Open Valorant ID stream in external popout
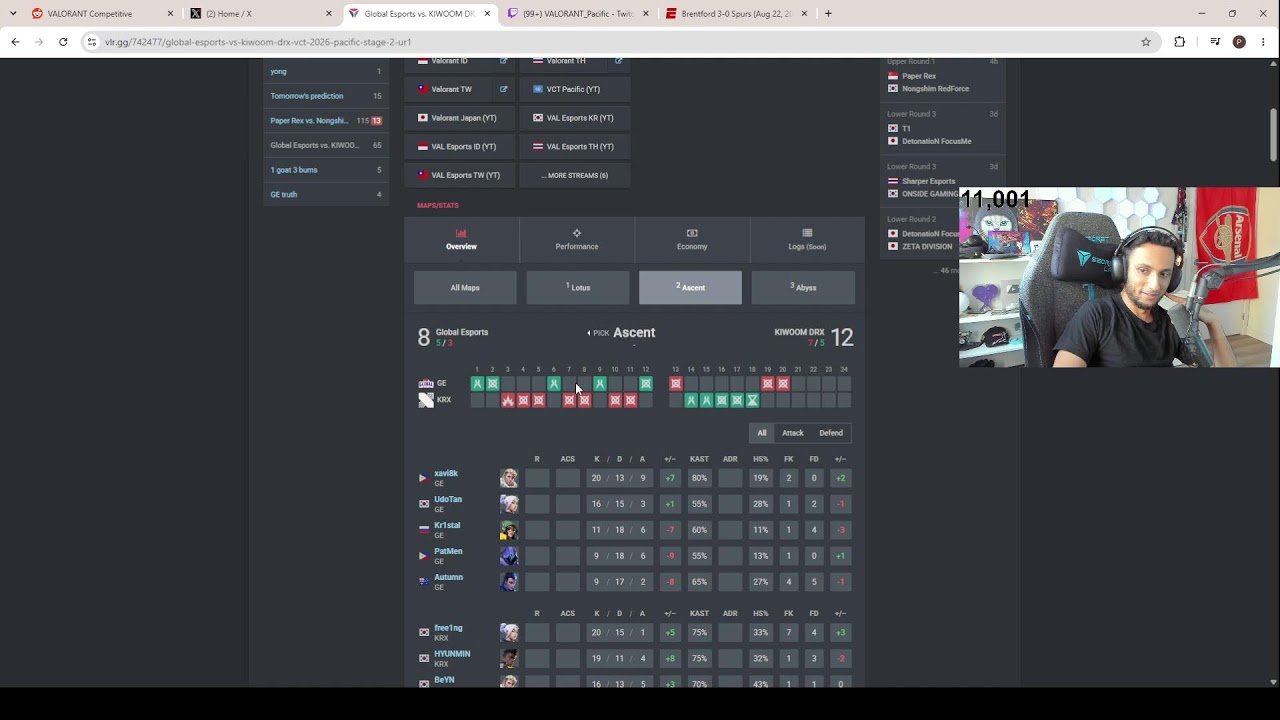This screenshot has height=720, width=1280. click(x=503, y=61)
